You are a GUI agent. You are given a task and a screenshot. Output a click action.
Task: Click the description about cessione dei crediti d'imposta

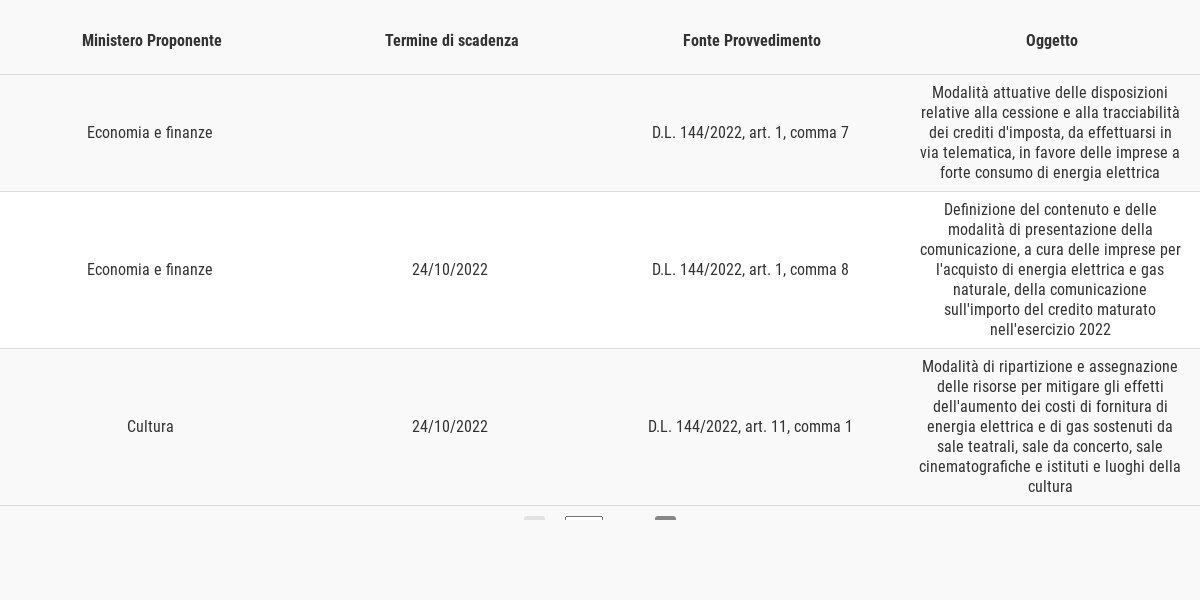(x=1050, y=133)
